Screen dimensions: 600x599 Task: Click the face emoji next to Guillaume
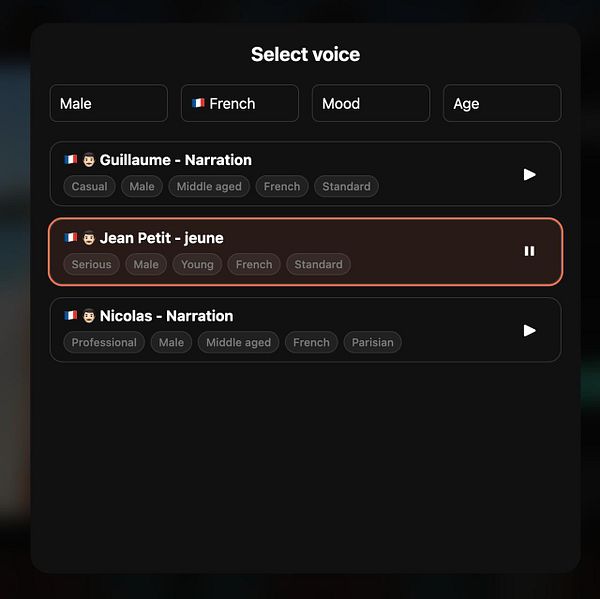pos(89,160)
